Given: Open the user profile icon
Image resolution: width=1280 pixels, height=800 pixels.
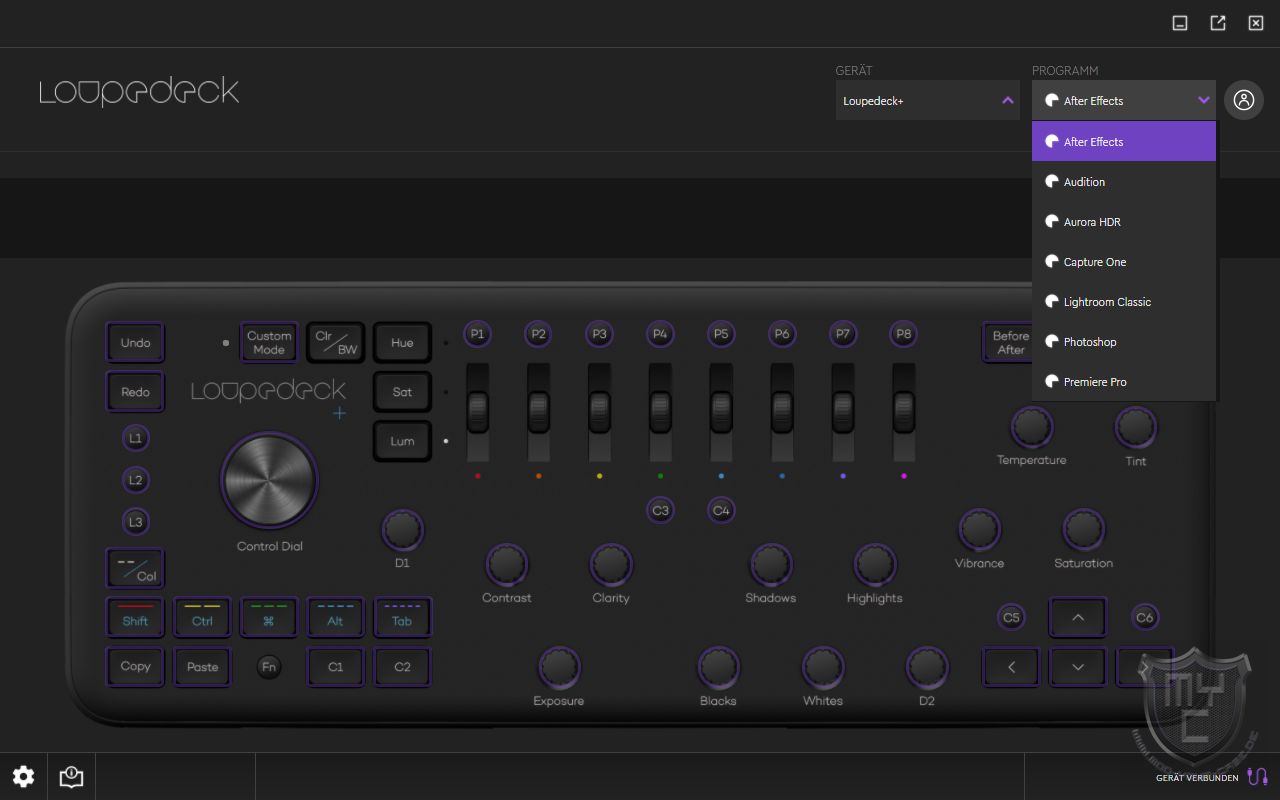Looking at the screenshot, I should pos(1243,100).
